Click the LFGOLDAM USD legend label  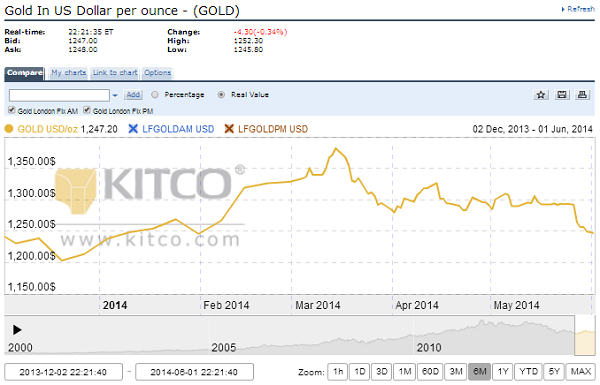point(178,129)
